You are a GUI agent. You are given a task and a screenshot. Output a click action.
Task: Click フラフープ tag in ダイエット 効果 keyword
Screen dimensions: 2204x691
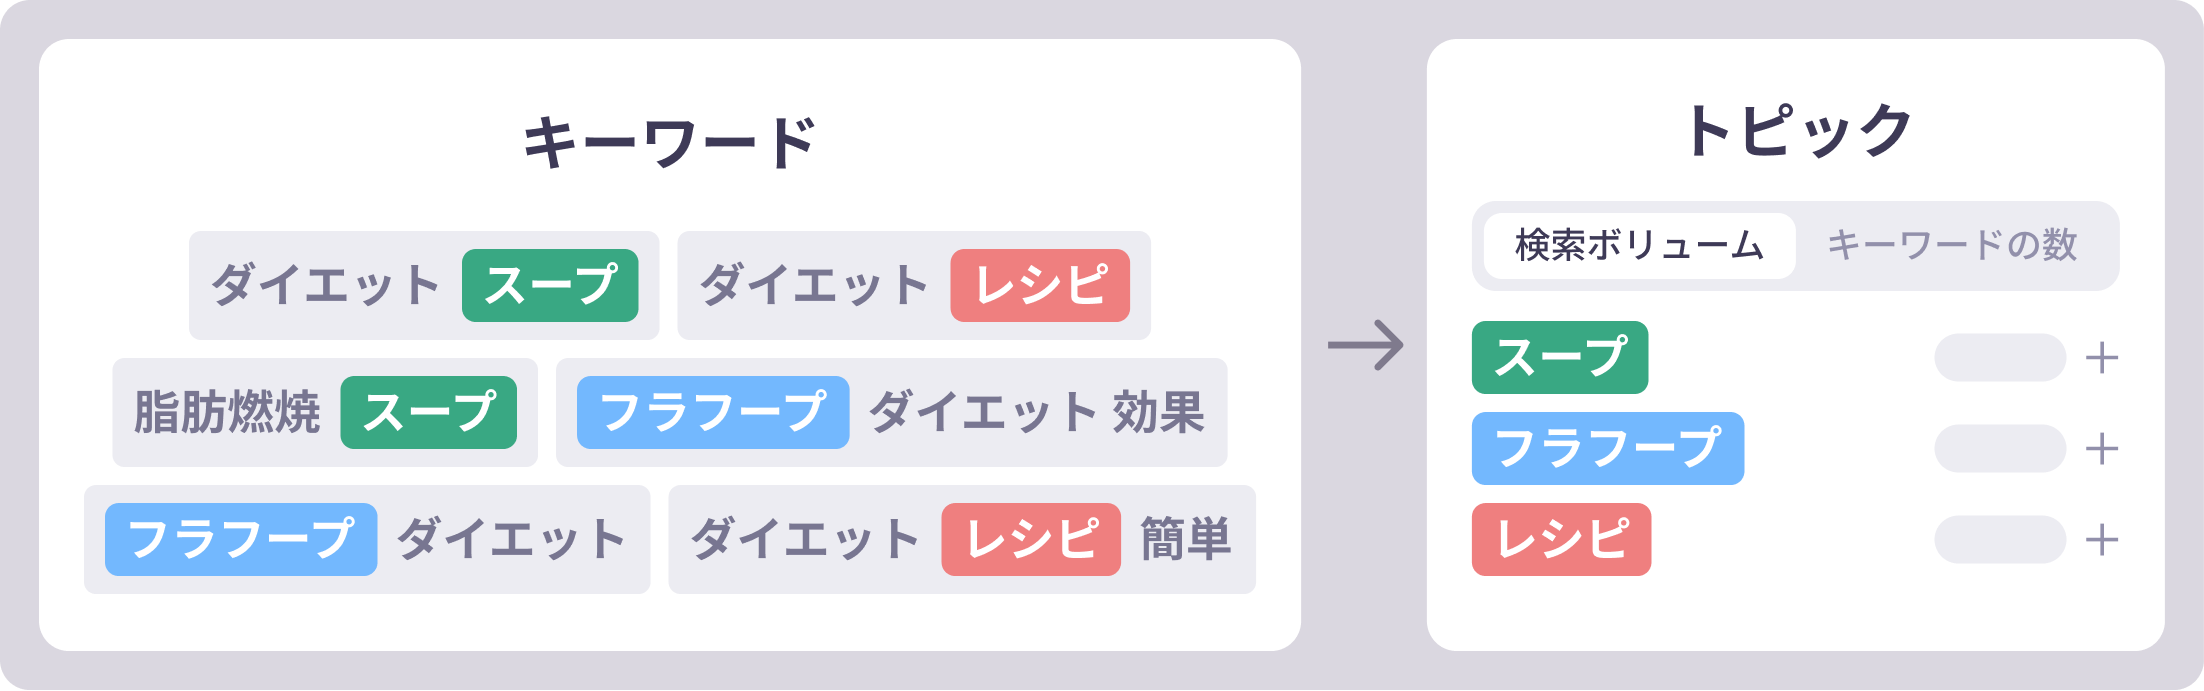tap(713, 413)
